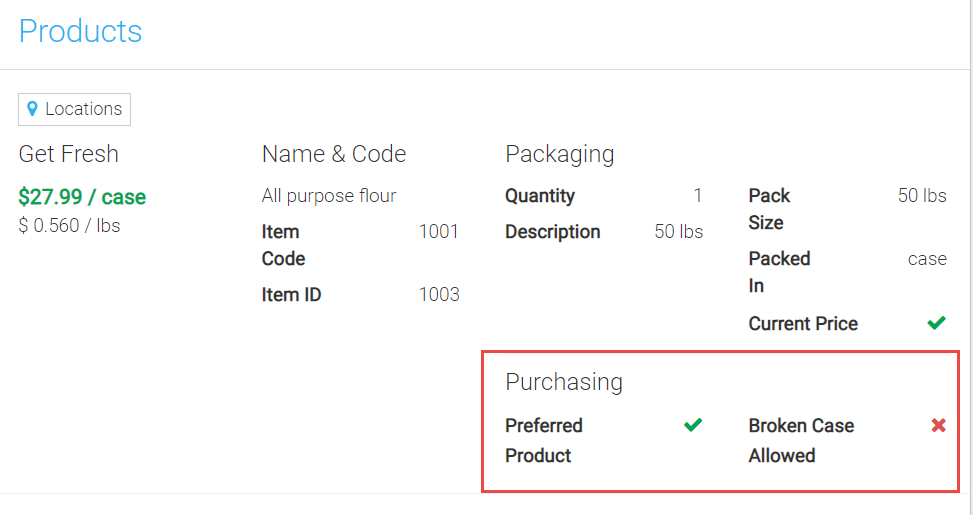Click the $ 0.560 / lbs unit price
Screen dimensions: 973x515
[69, 226]
